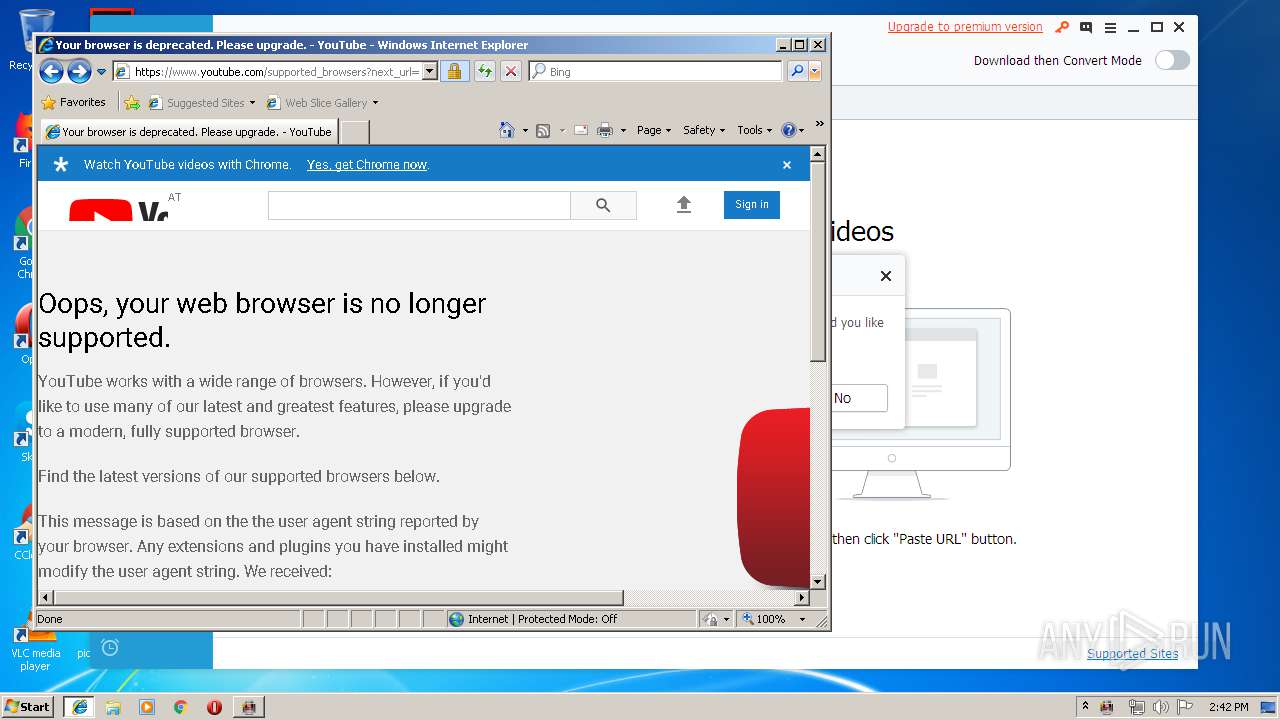The width and height of the screenshot is (1280, 720).
Task: Open the Tools menu
Action: [x=755, y=130]
